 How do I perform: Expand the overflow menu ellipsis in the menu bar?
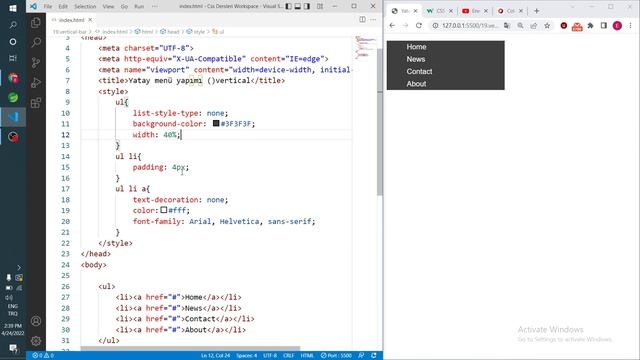(x=155, y=7)
